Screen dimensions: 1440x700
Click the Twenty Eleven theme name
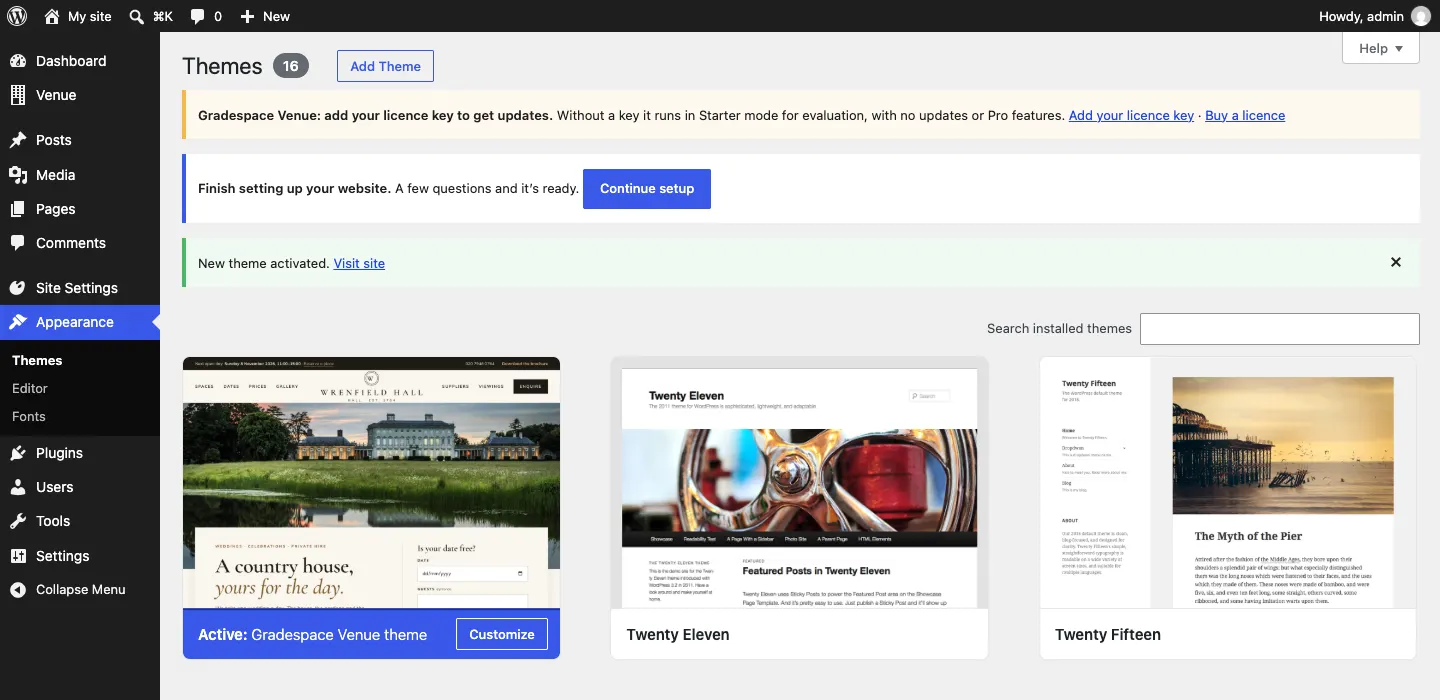coord(678,635)
